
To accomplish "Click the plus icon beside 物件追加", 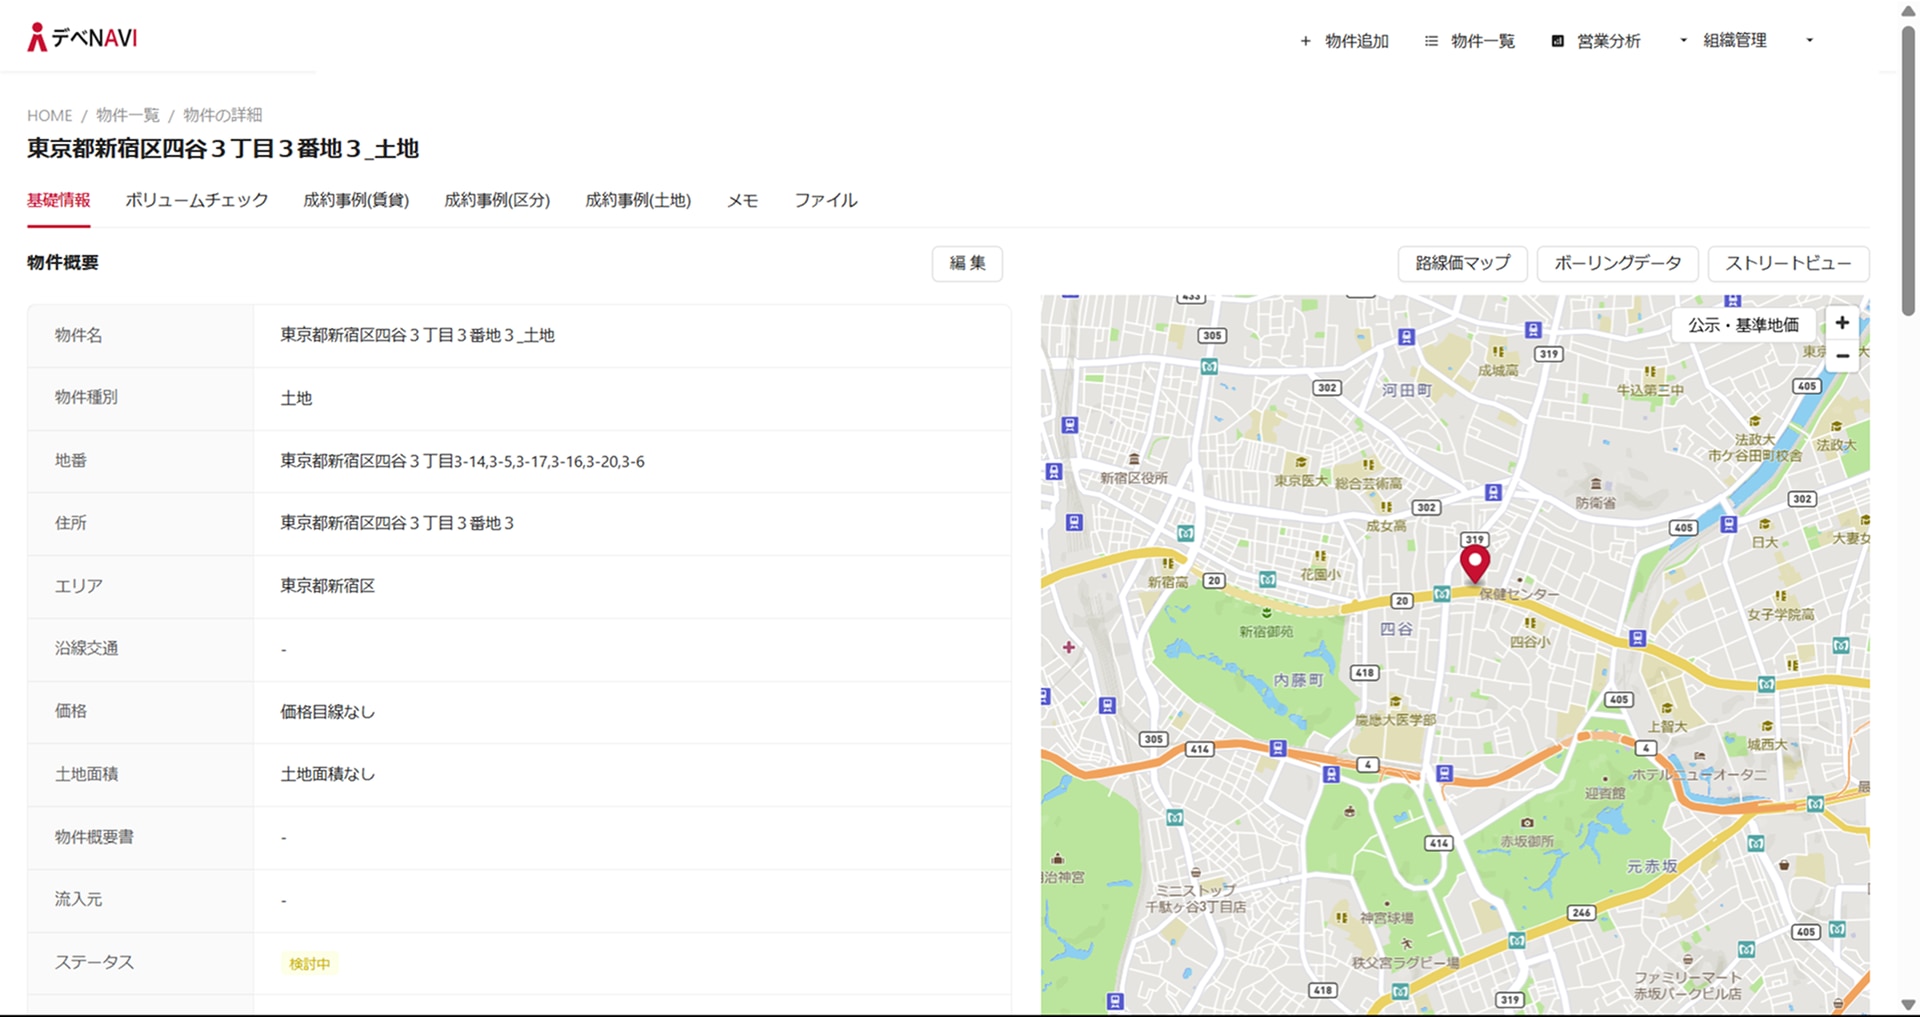I will pos(1305,40).
